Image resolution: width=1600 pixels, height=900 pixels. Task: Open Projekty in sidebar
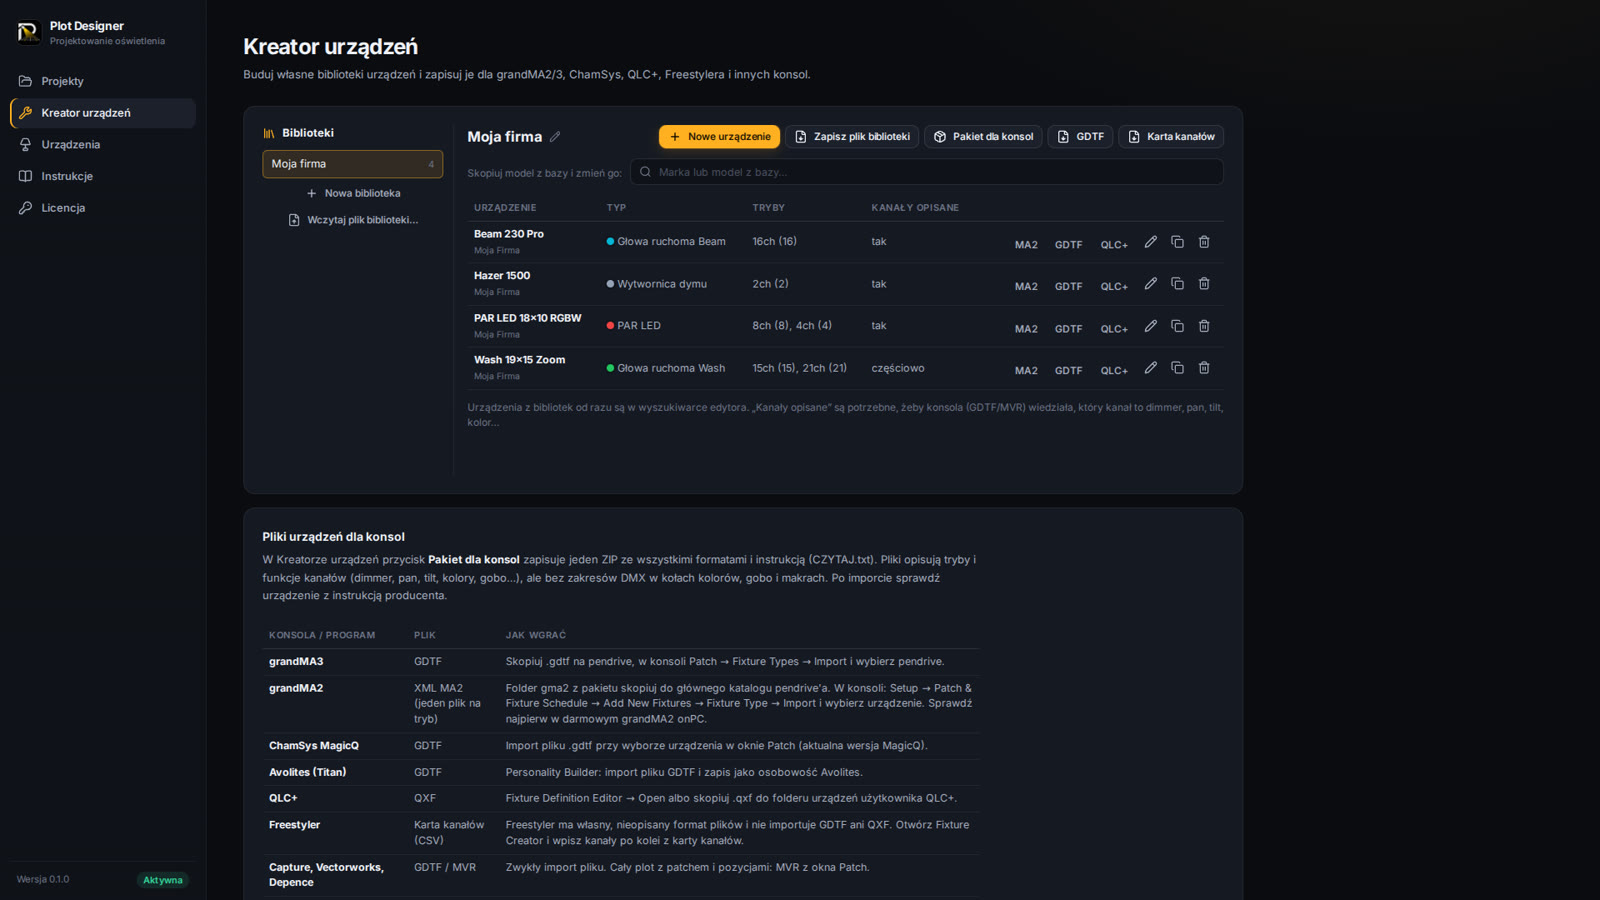tap(102, 81)
